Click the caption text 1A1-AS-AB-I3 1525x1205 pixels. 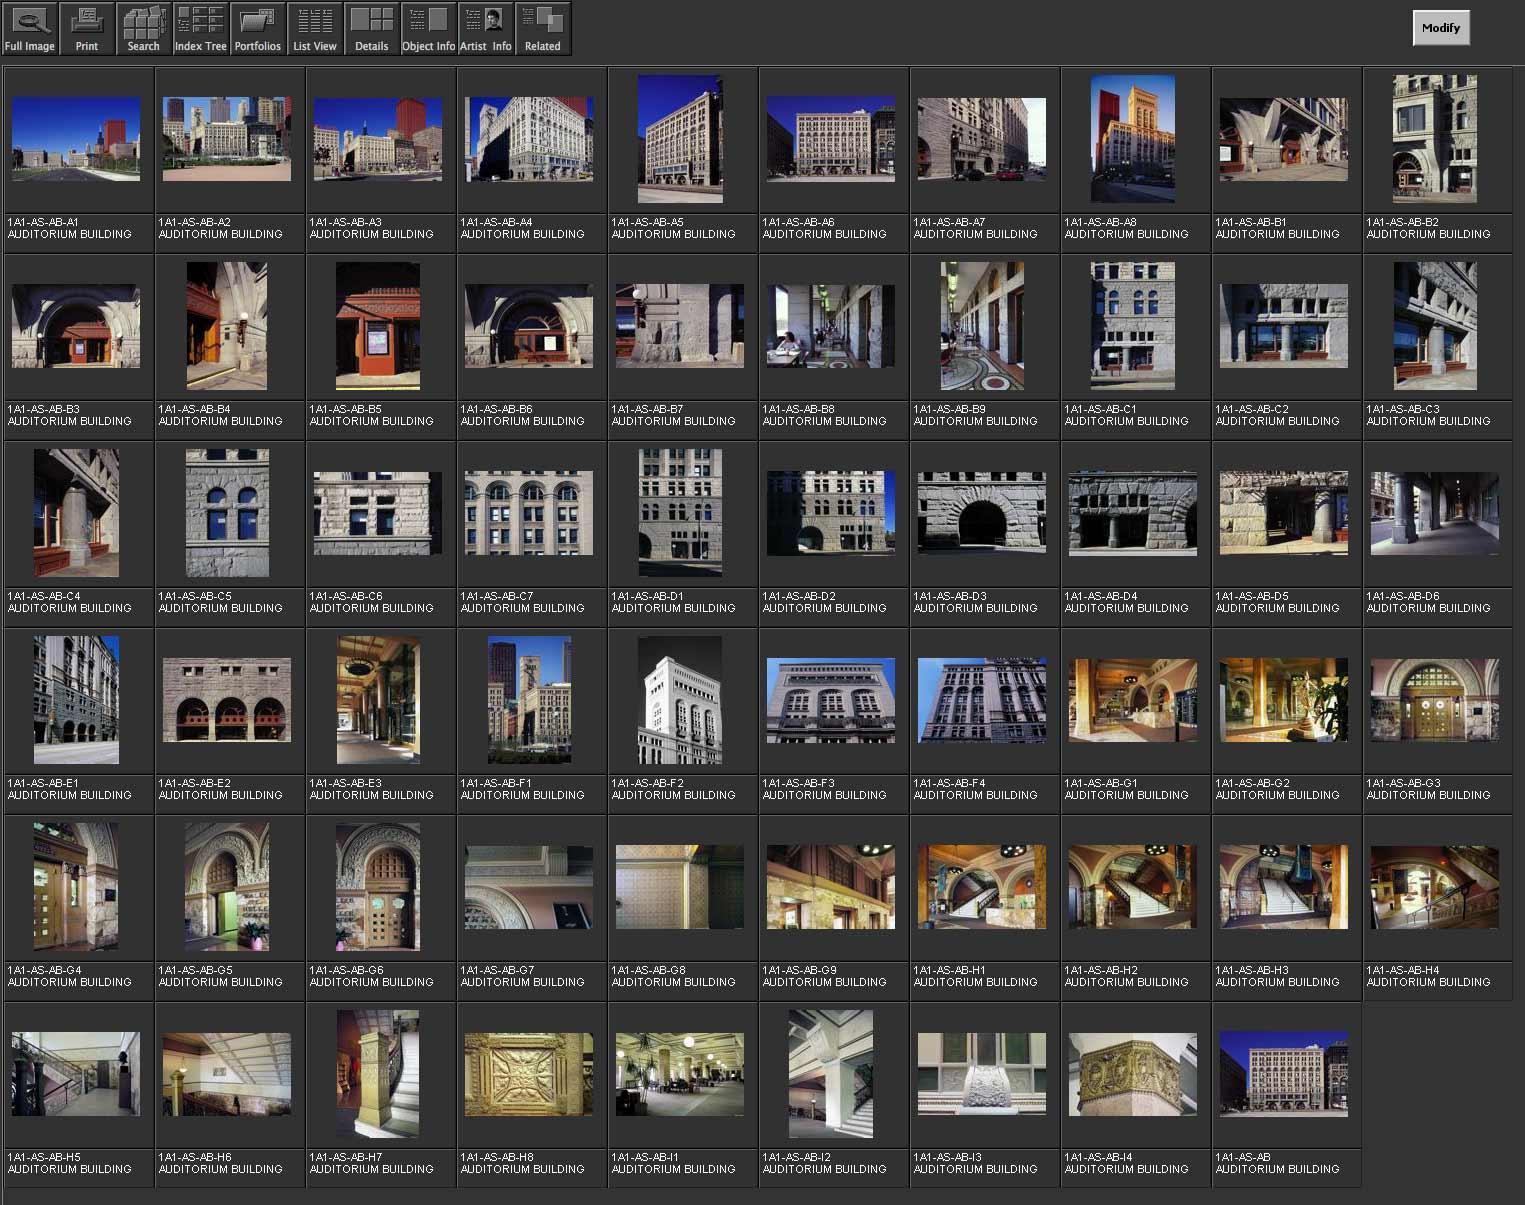click(x=948, y=1157)
